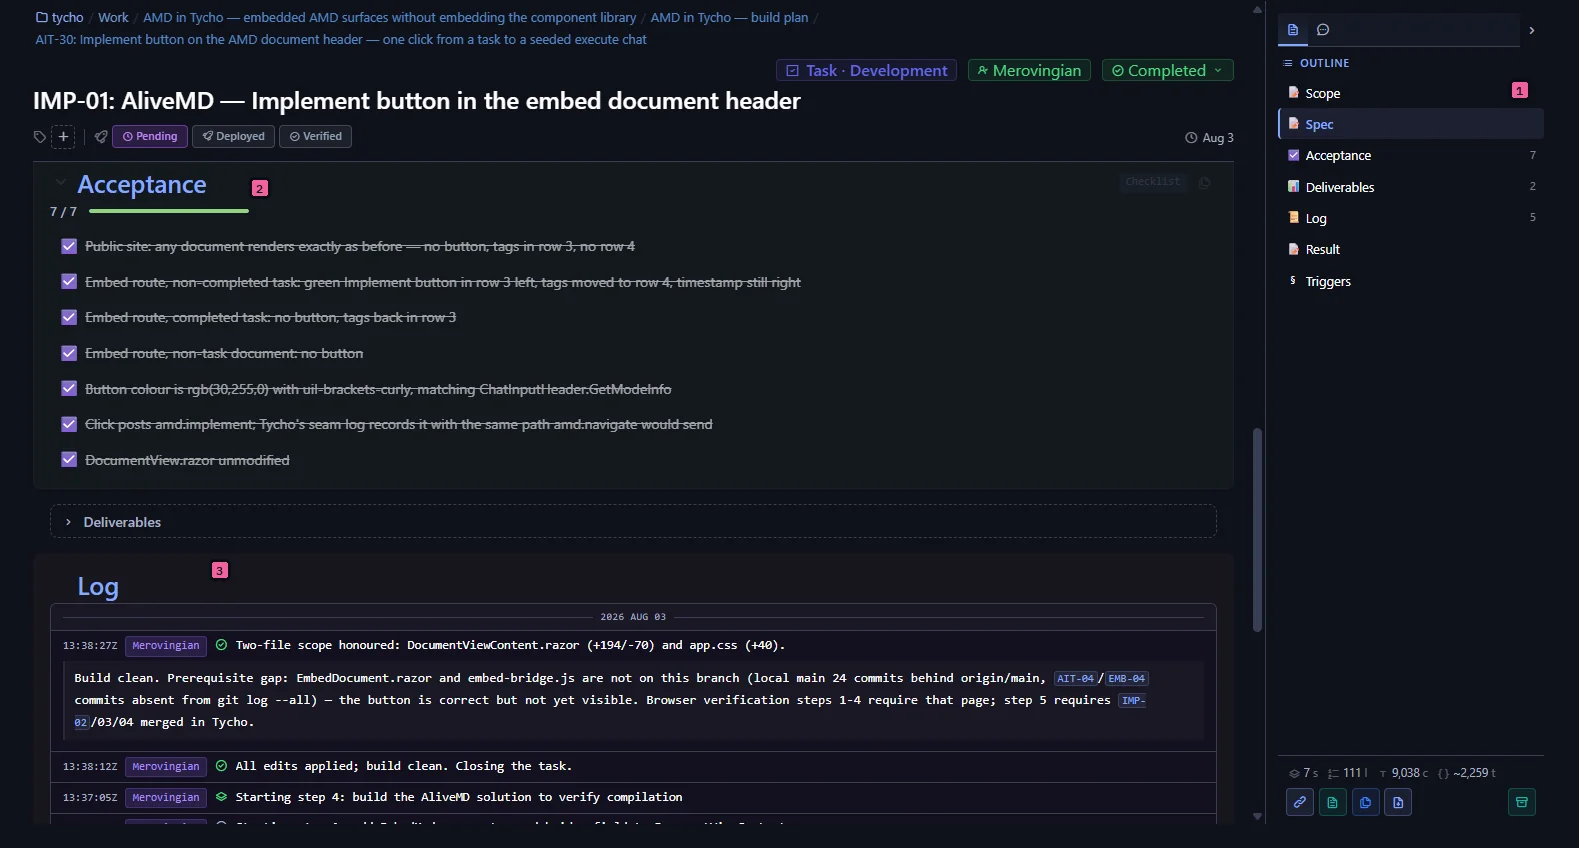This screenshot has height=848, width=1579.
Task: Collapse the right sidebar with the chevron
Action: point(1532,31)
